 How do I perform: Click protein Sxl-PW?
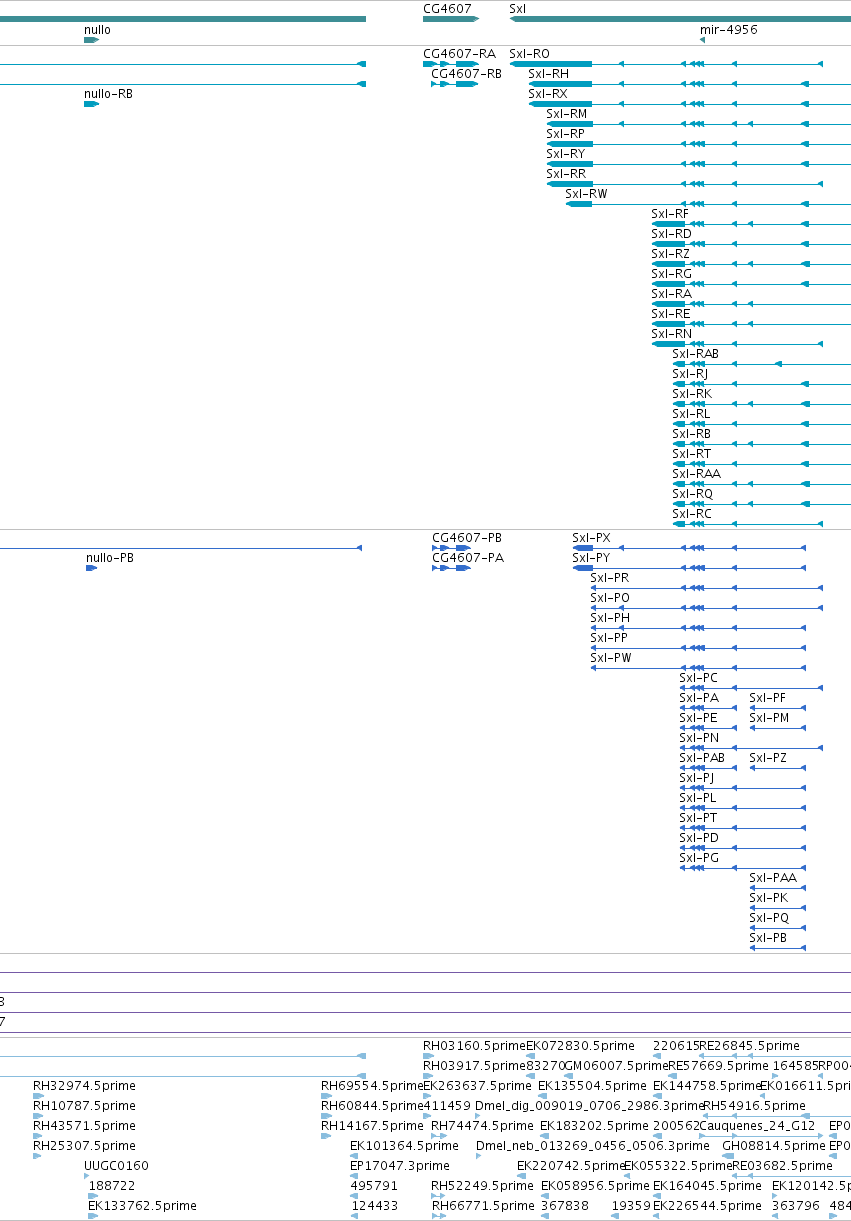611,658
